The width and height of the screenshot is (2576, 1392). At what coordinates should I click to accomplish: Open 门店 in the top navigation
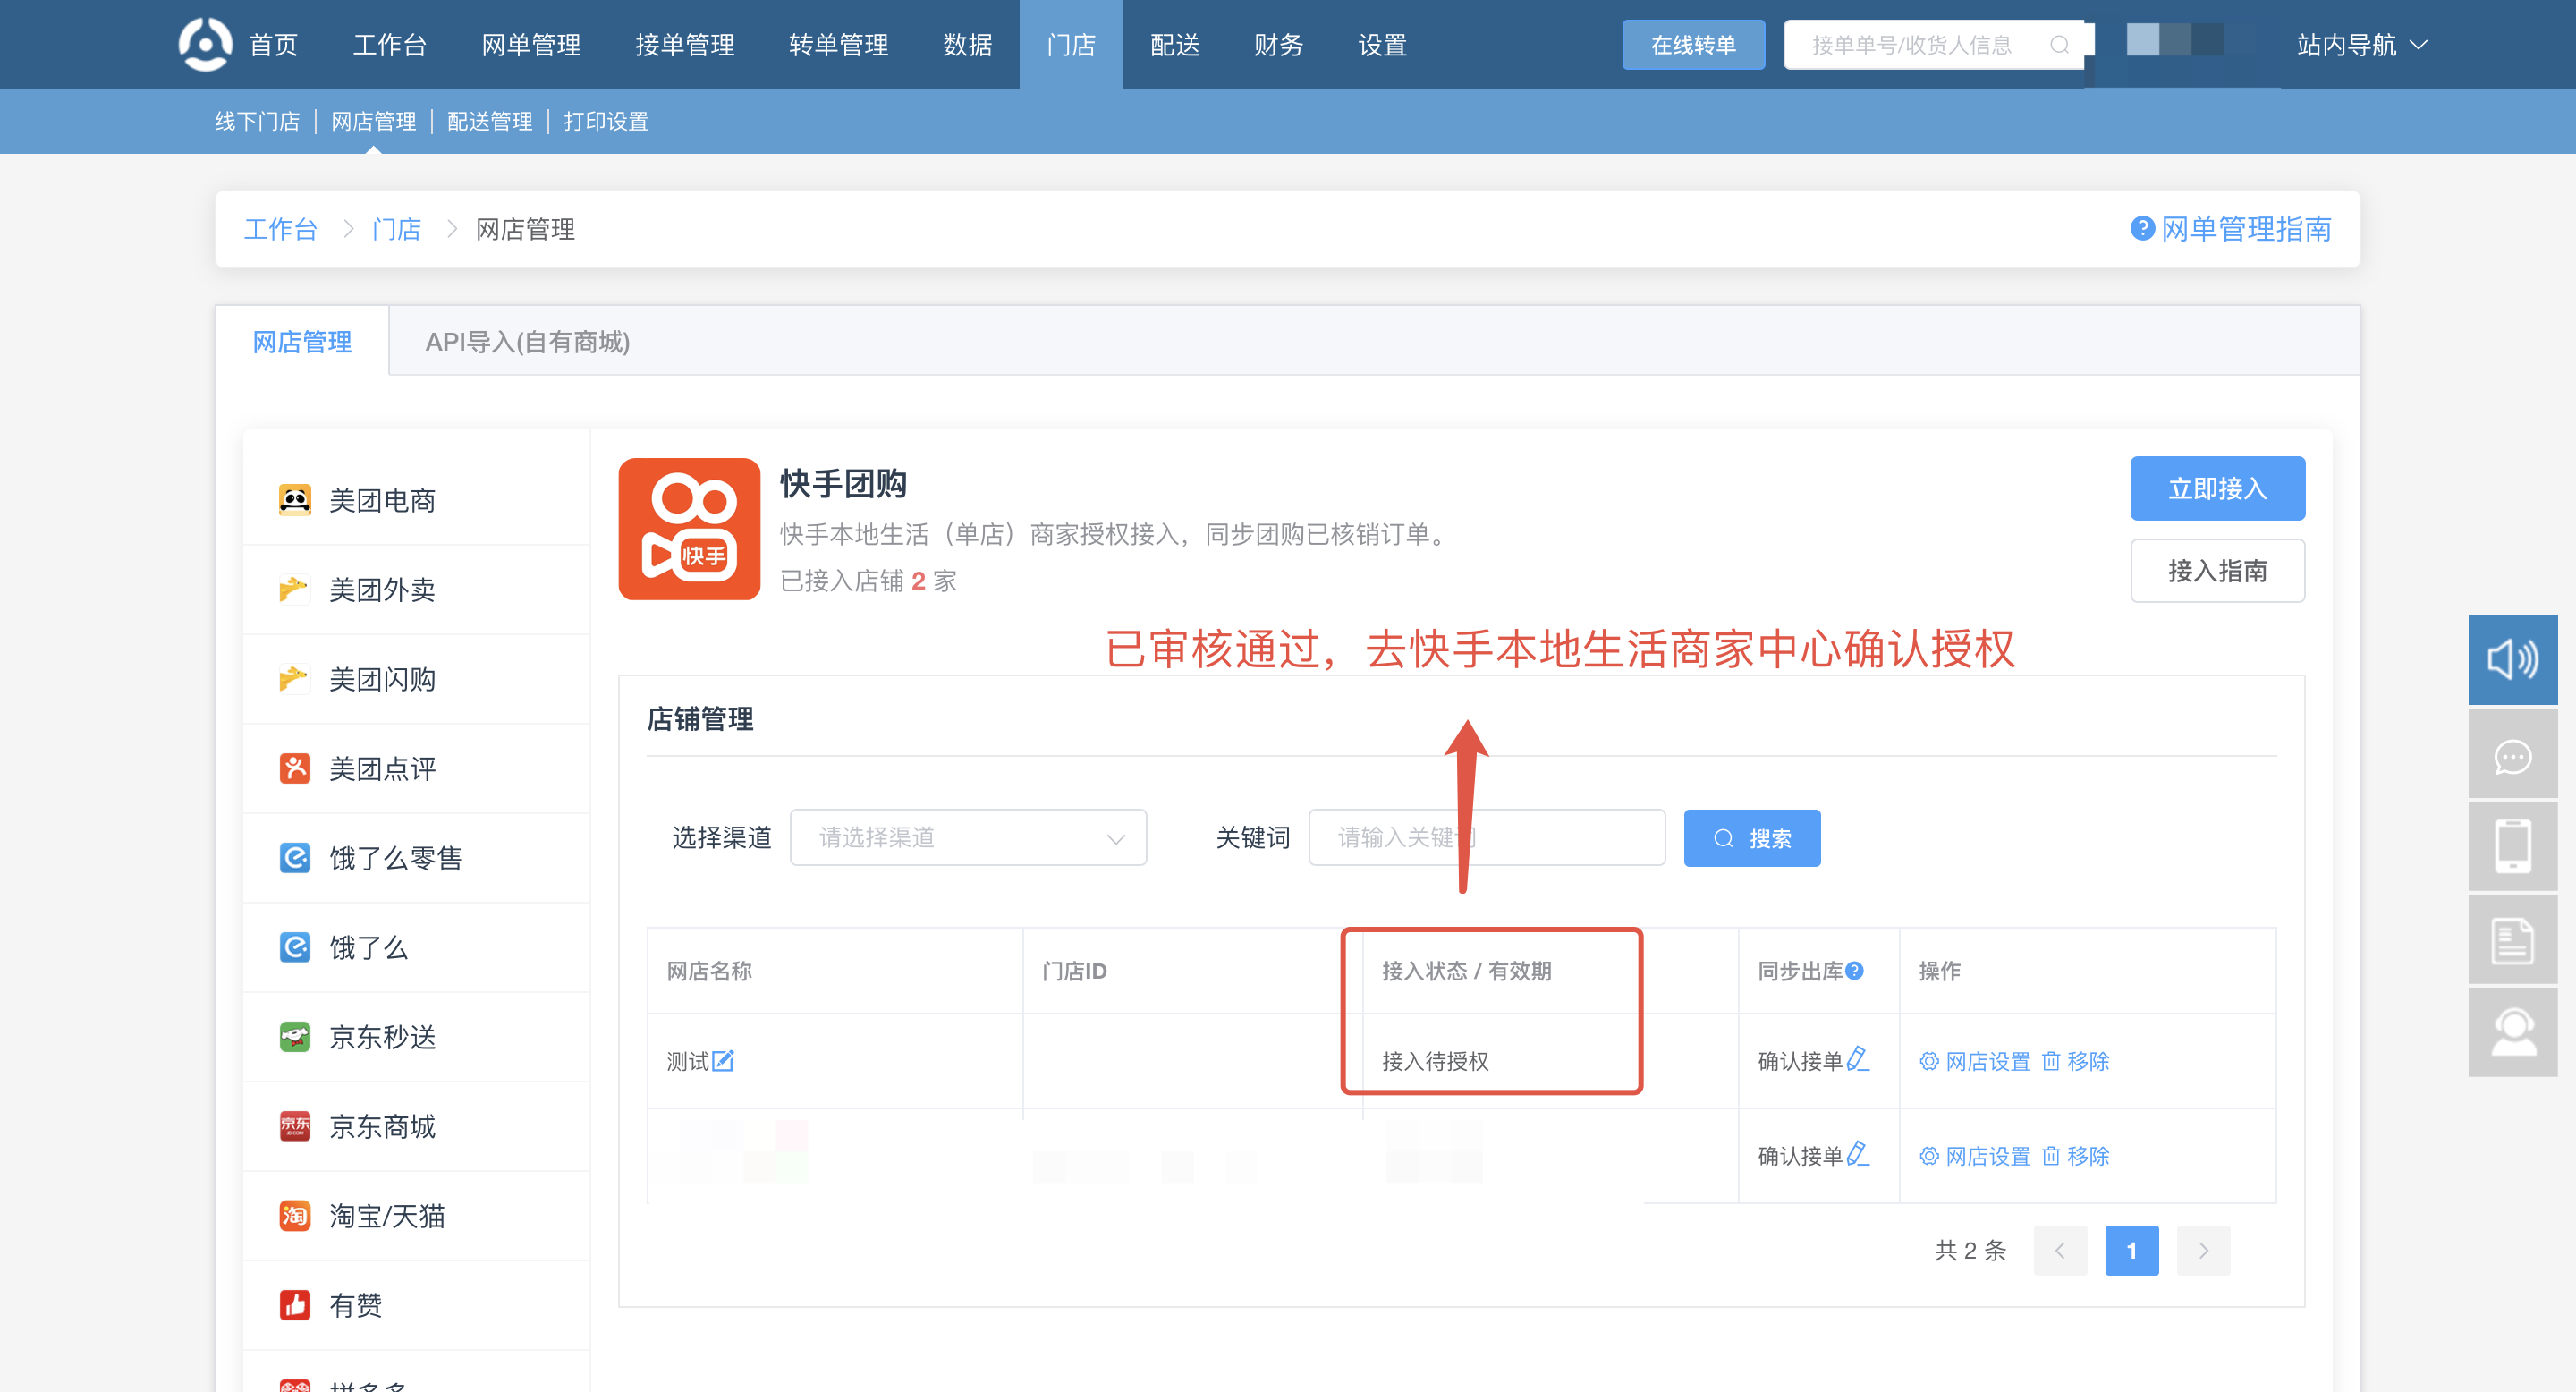[x=1071, y=45]
